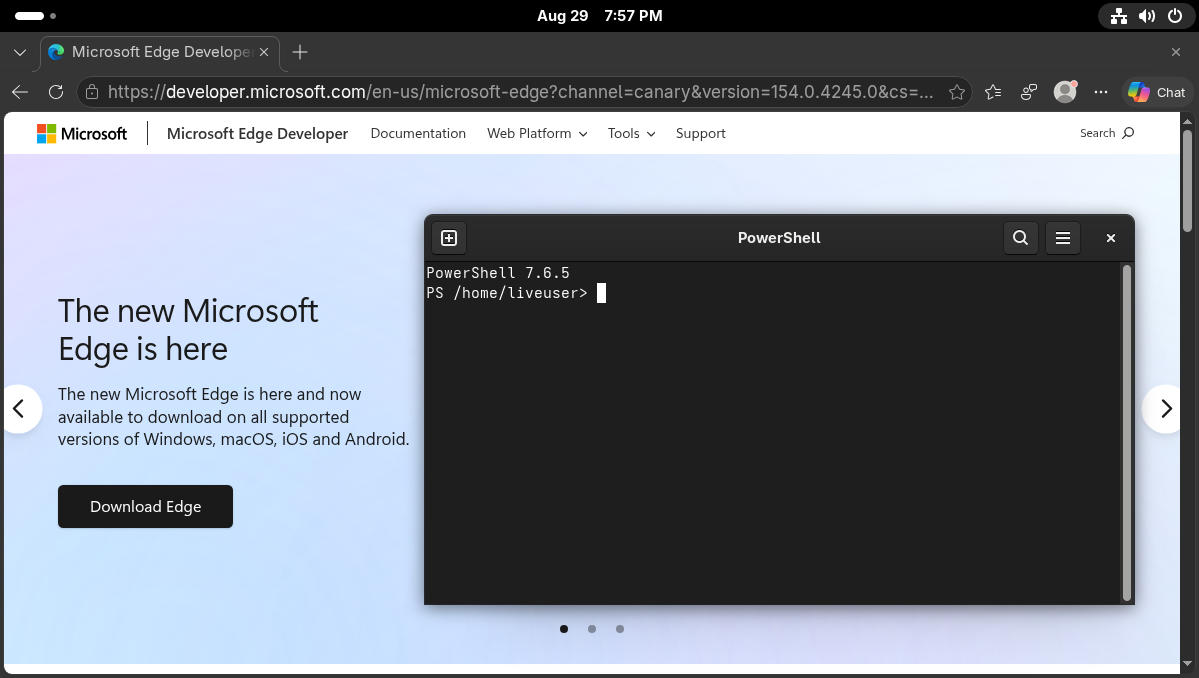1199x678 pixels.
Task: Click the Edge address bar URL
Action: (x=520, y=92)
